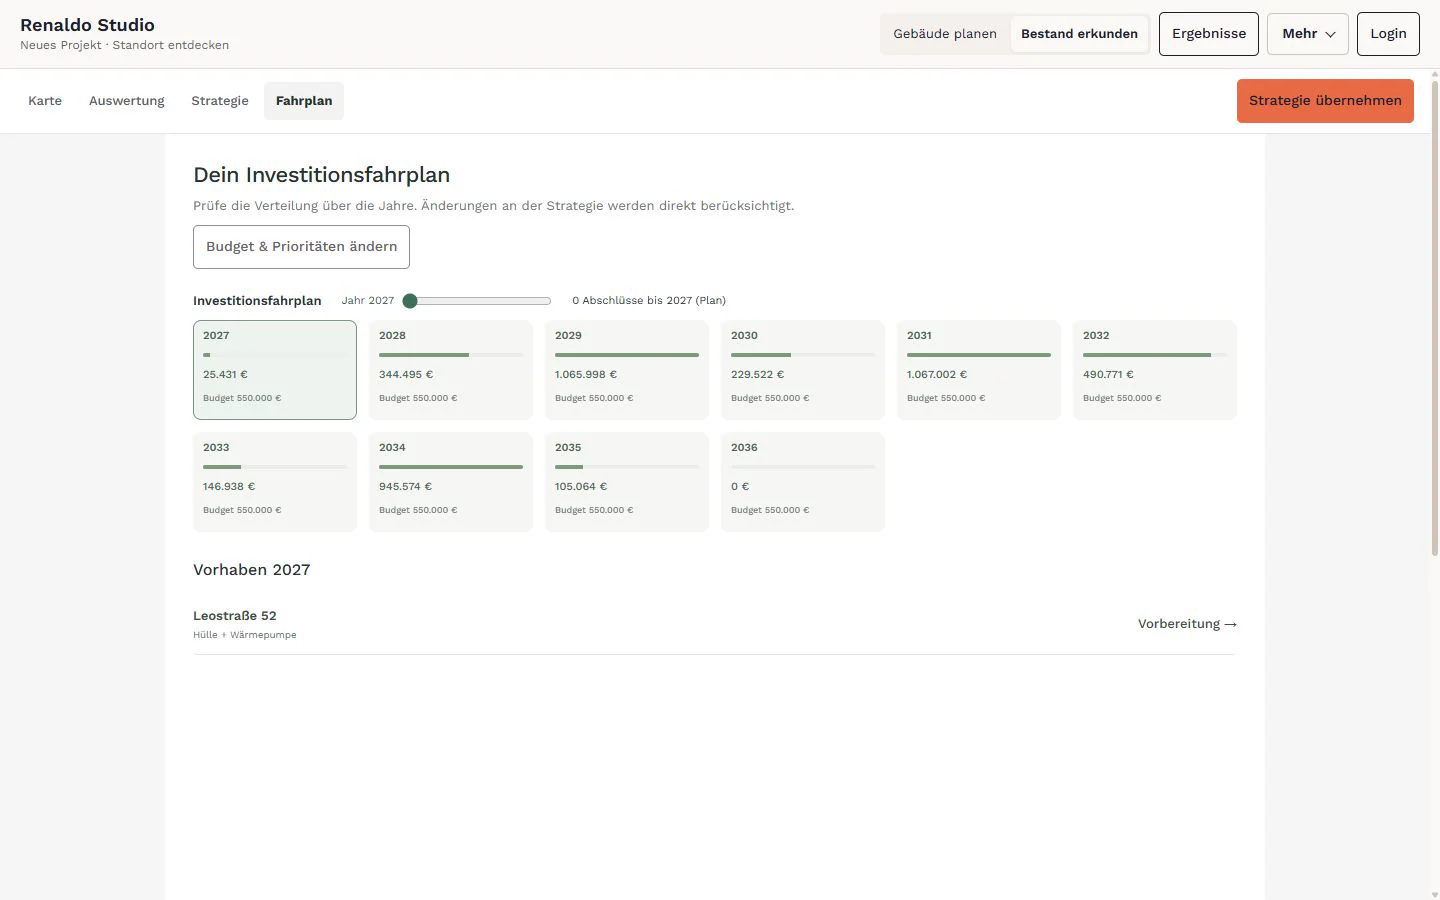The width and height of the screenshot is (1440, 900).
Task: Click the Login button
Action: click(x=1388, y=34)
